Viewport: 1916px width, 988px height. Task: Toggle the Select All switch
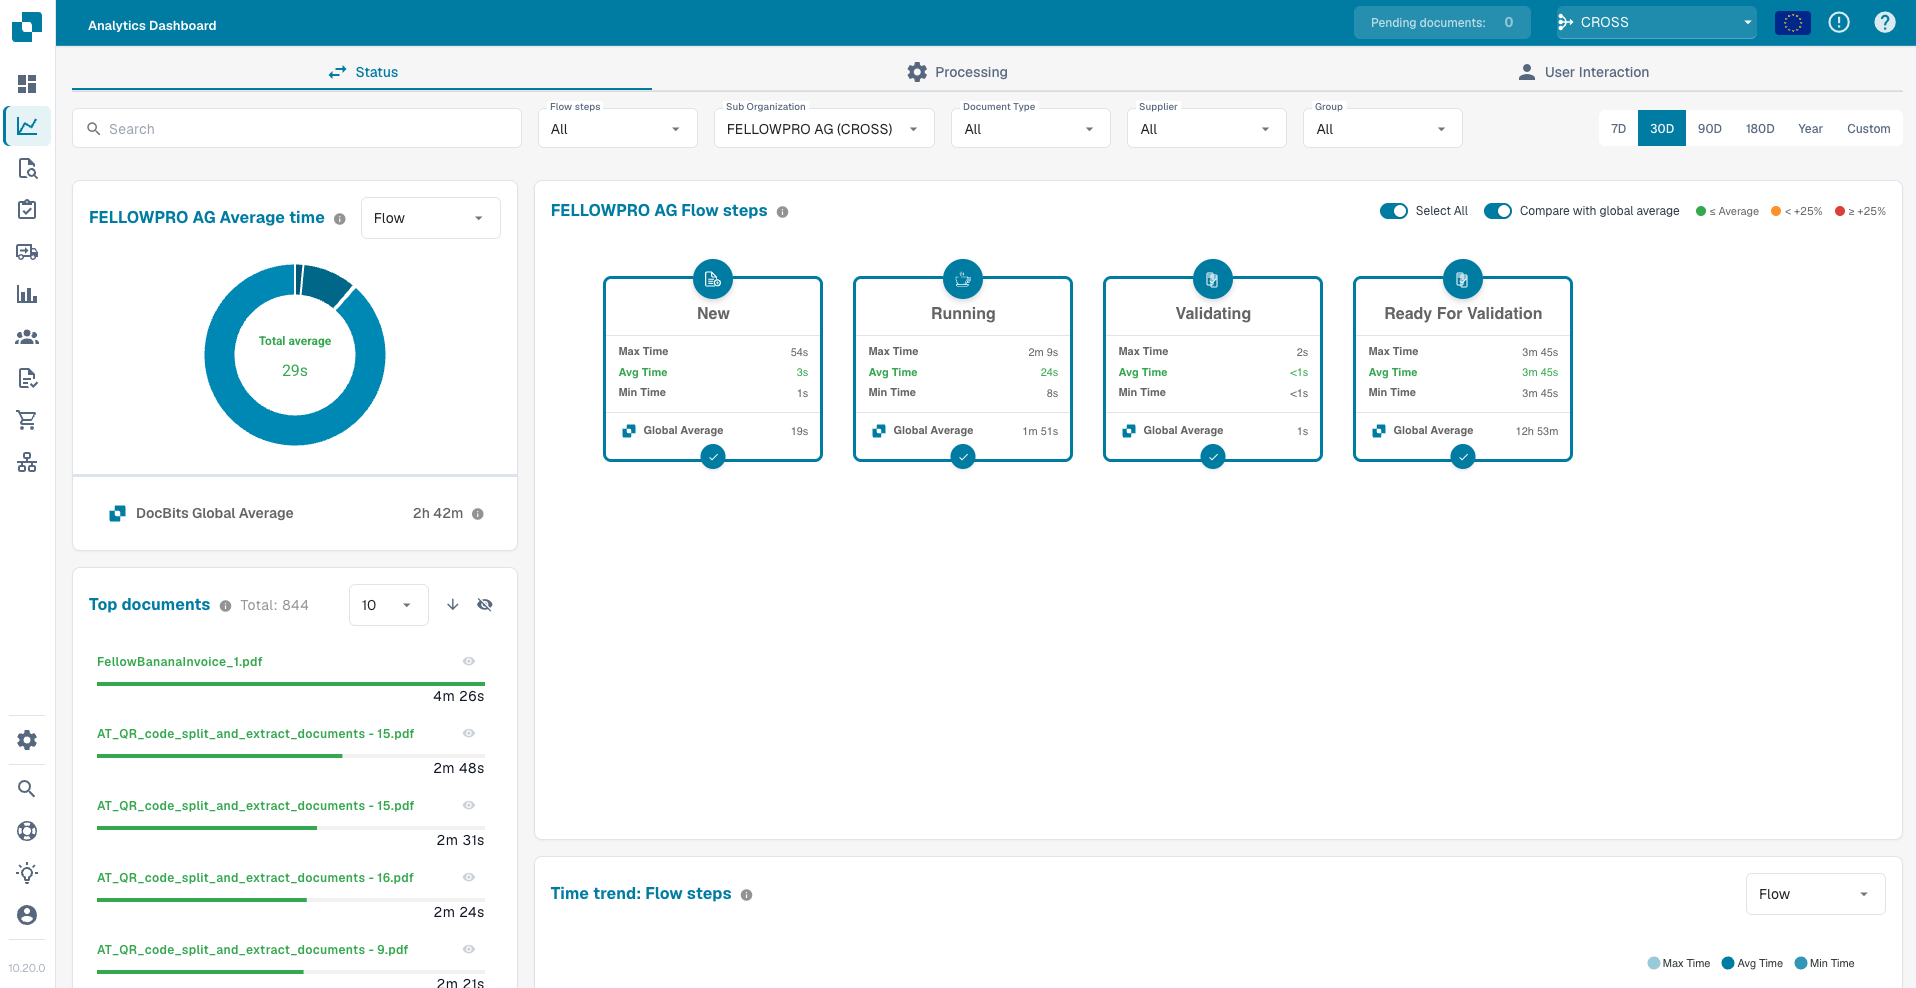point(1394,211)
